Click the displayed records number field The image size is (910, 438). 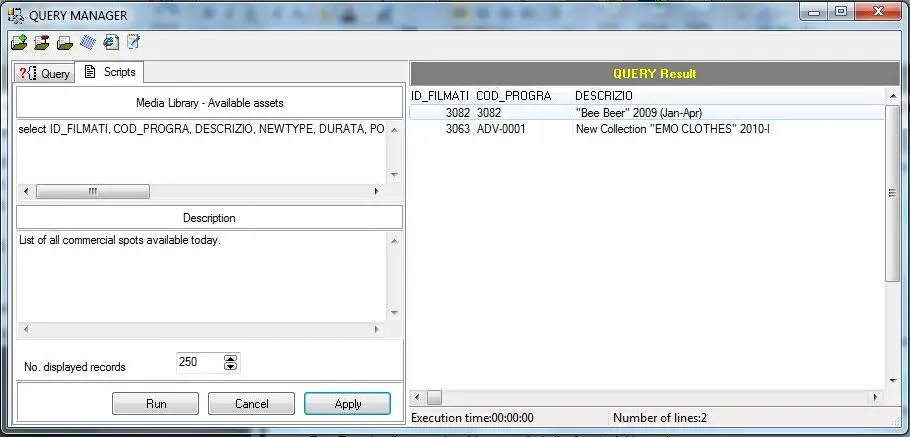(x=198, y=363)
